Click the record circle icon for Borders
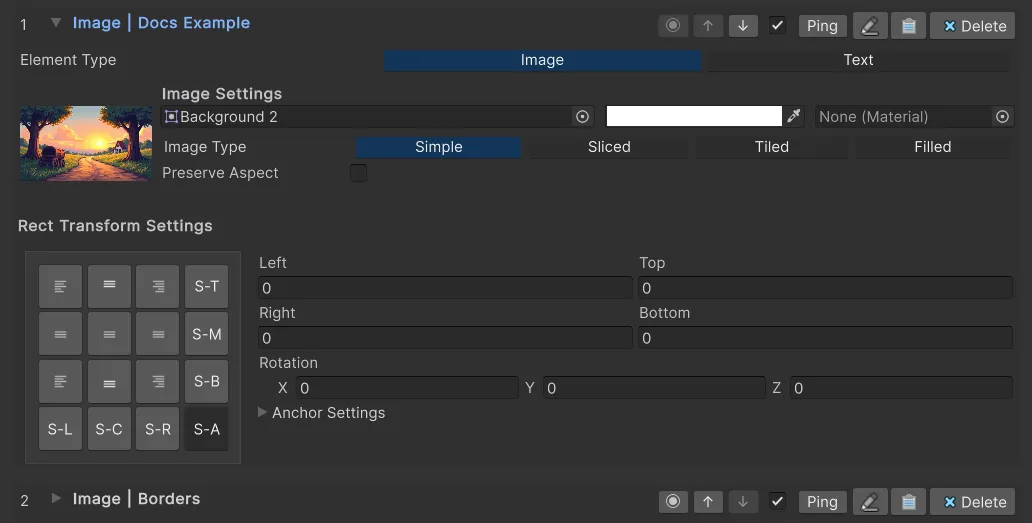 pyautogui.click(x=673, y=501)
